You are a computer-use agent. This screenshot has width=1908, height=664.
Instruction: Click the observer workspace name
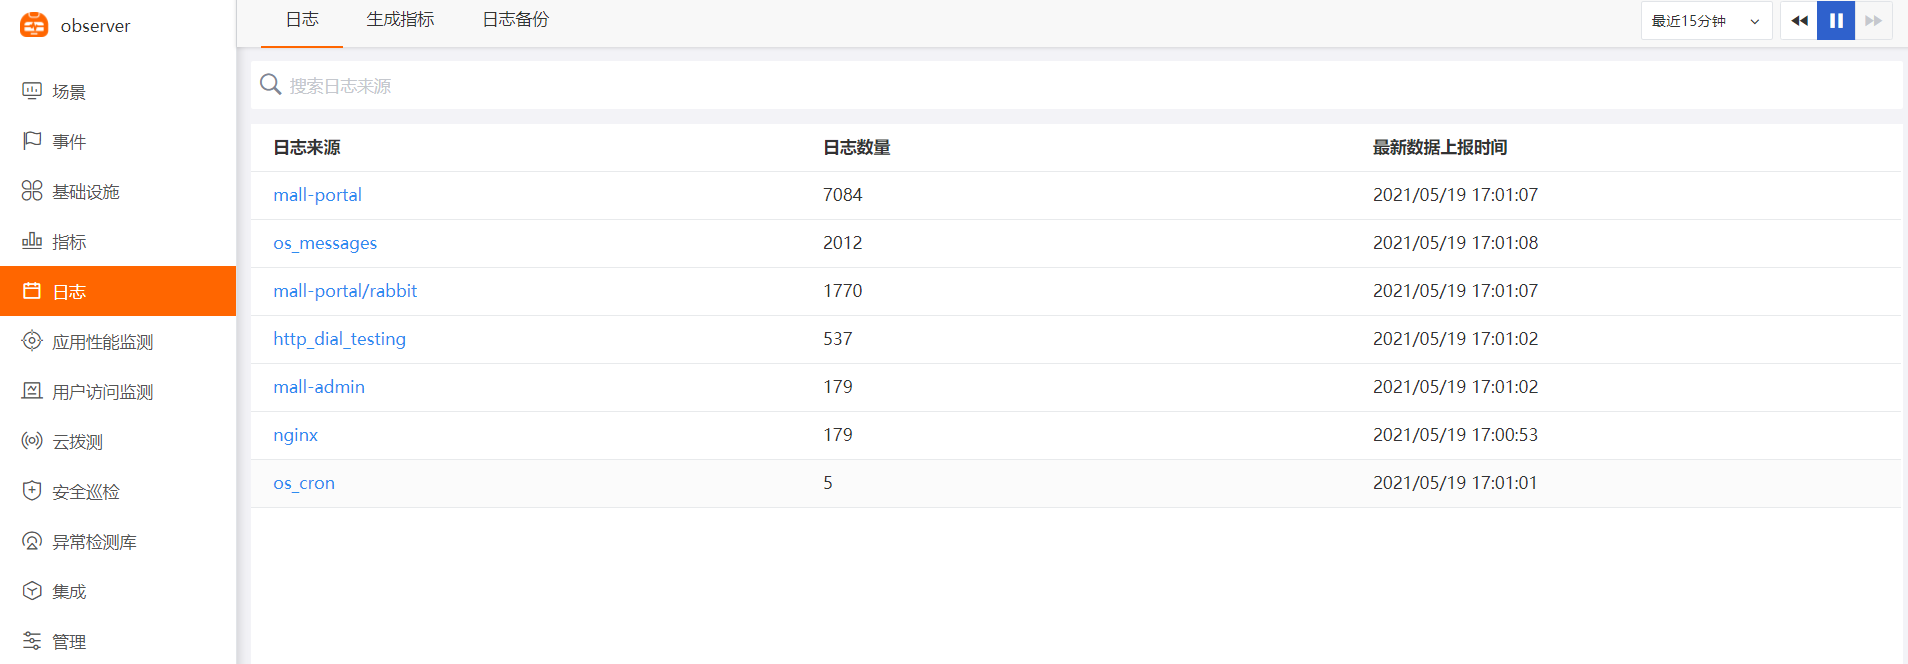(x=95, y=26)
